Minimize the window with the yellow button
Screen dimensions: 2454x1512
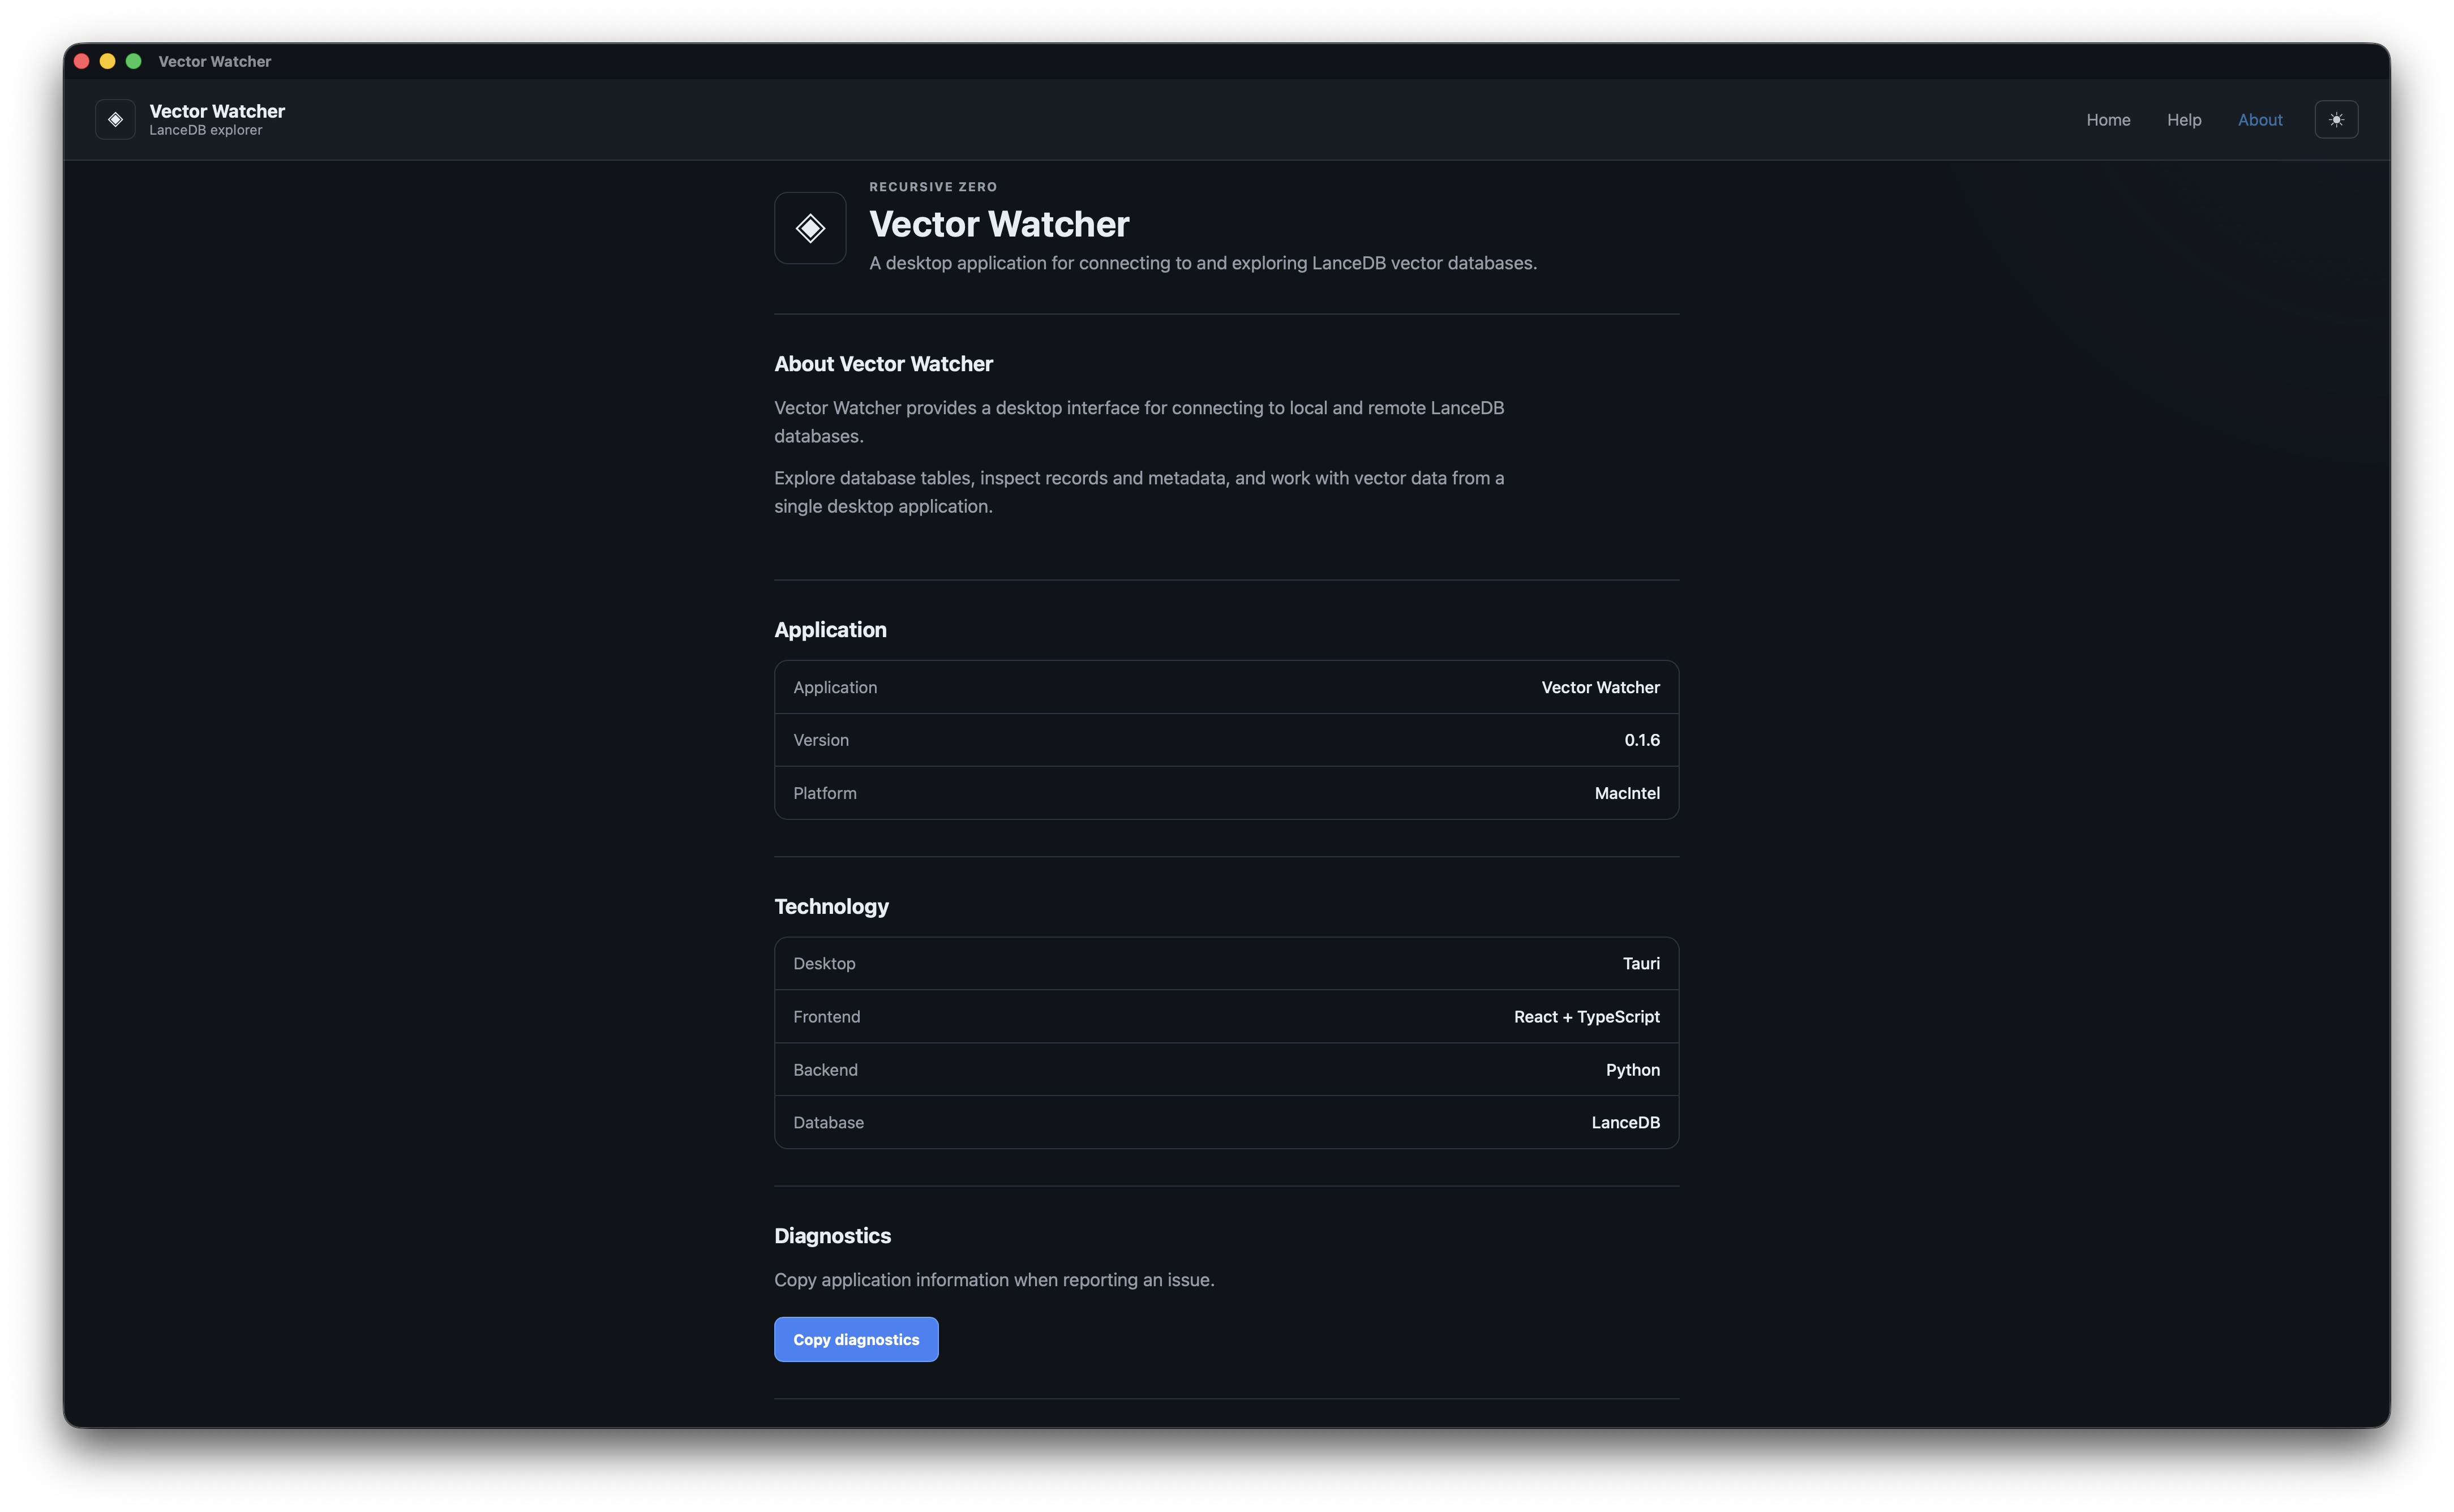[108, 61]
